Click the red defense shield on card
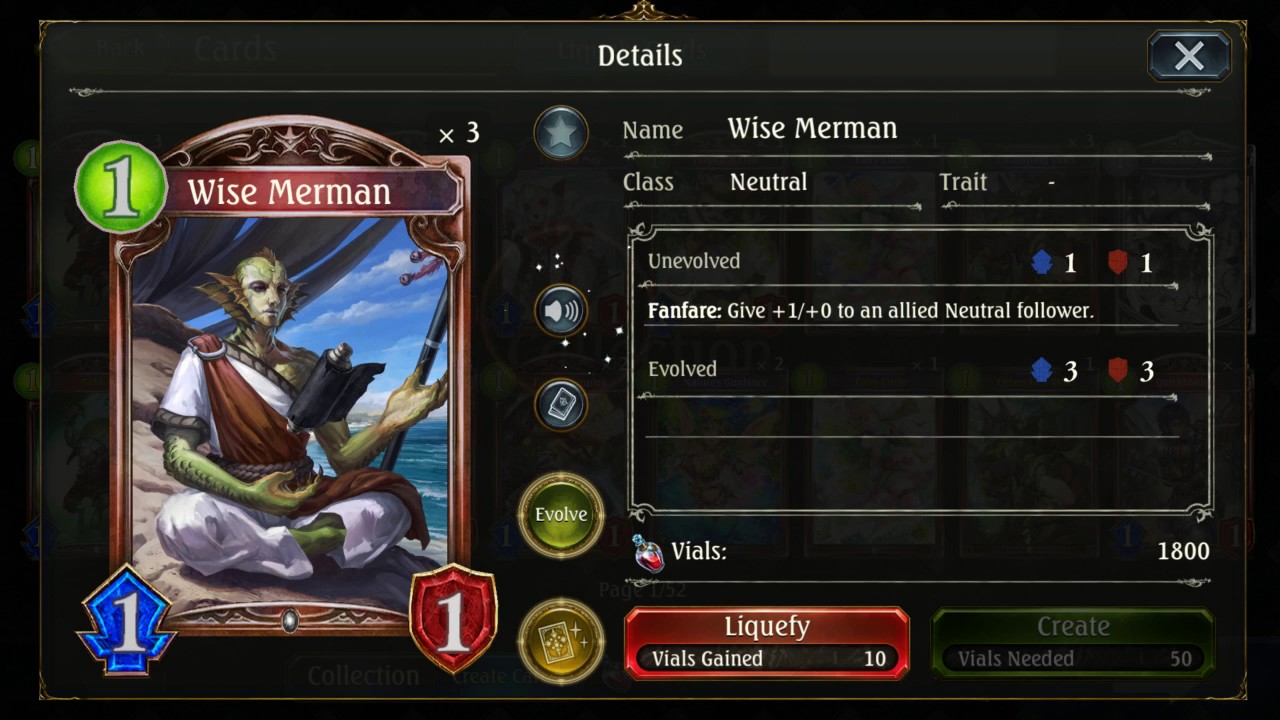The width and height of the screenshot is (1280, 720). [x=454, y=620]
